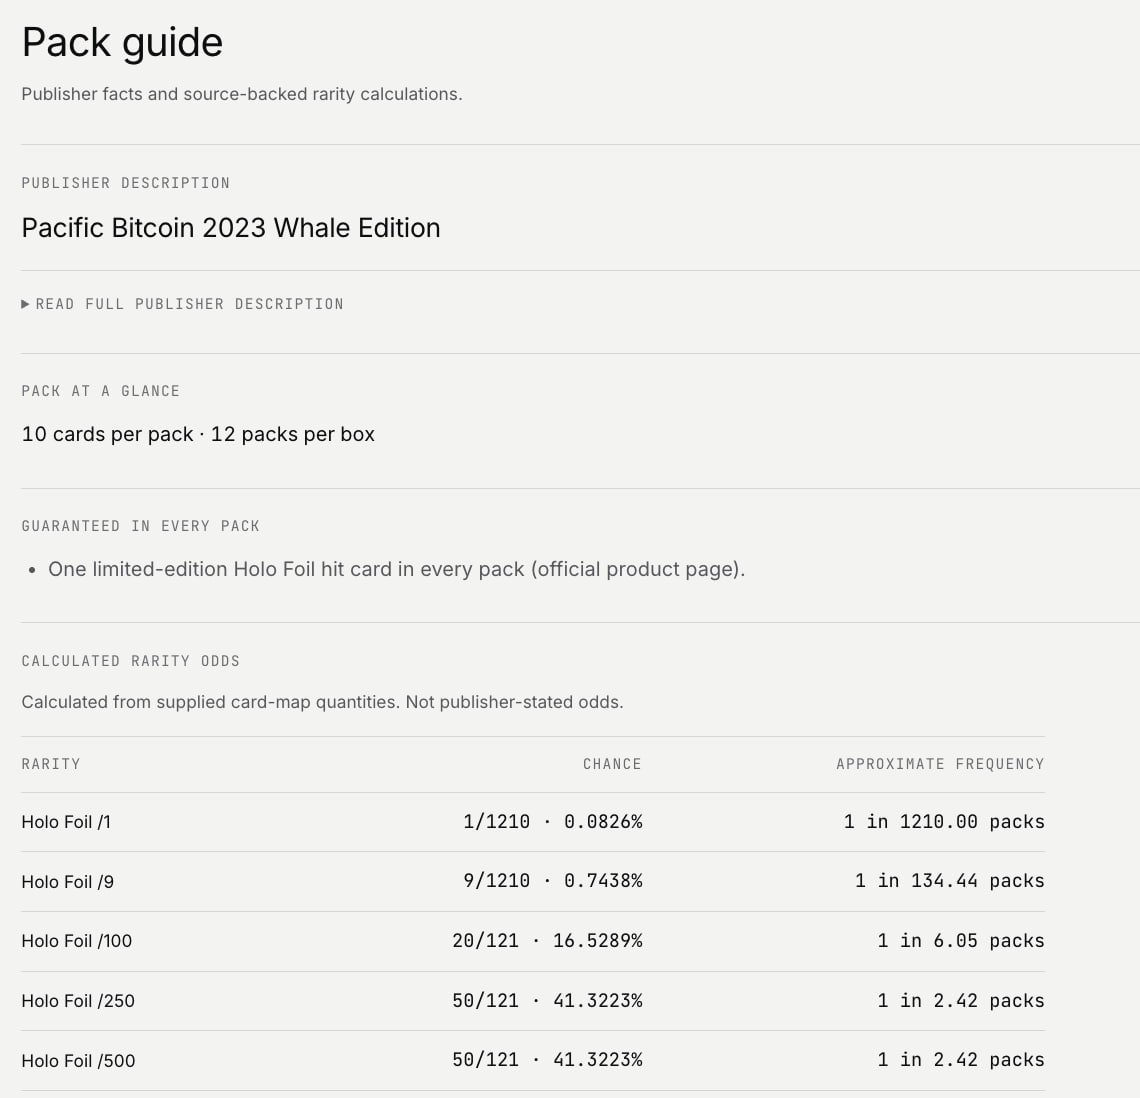
Task: Select chance '20/121 · 16.5289%'
Action: (547, 941)
